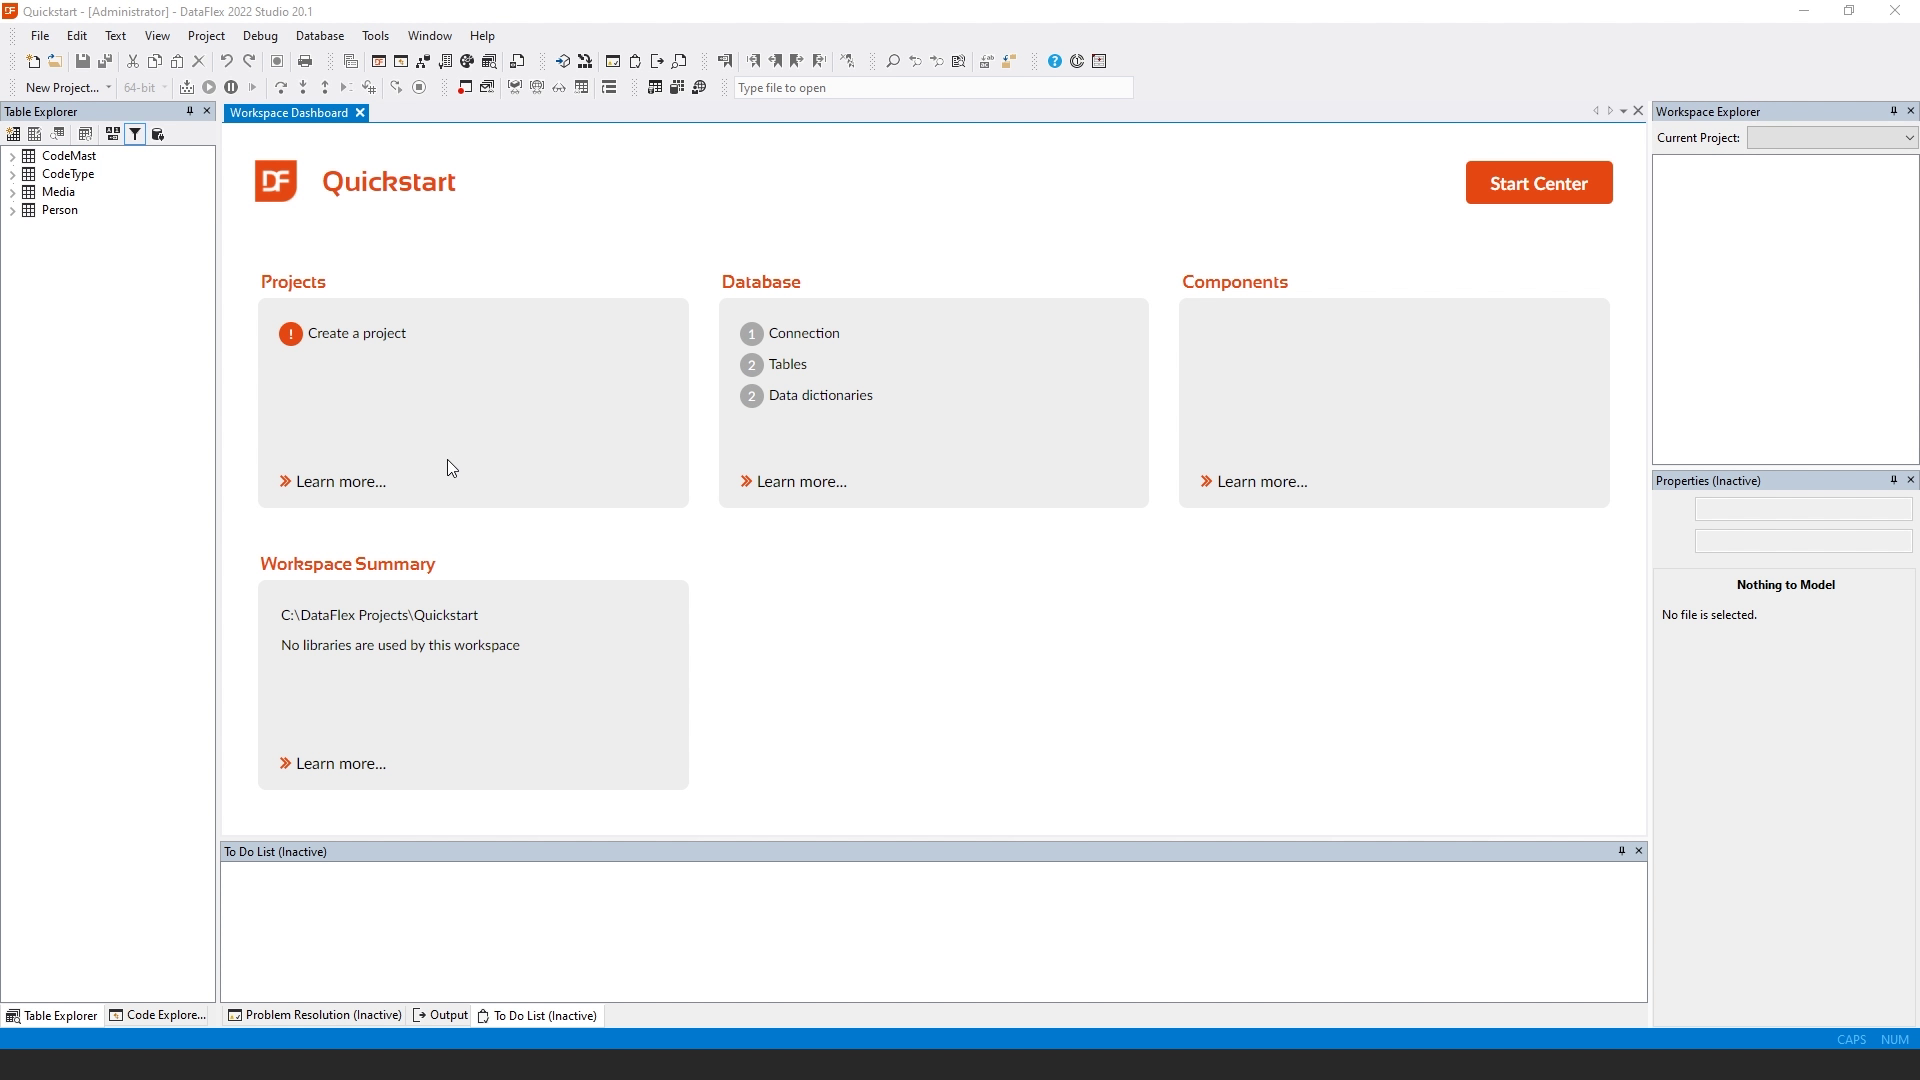Click the color palette icon in toolbar
This screenshot has width=1920, height=1080.
467,61
